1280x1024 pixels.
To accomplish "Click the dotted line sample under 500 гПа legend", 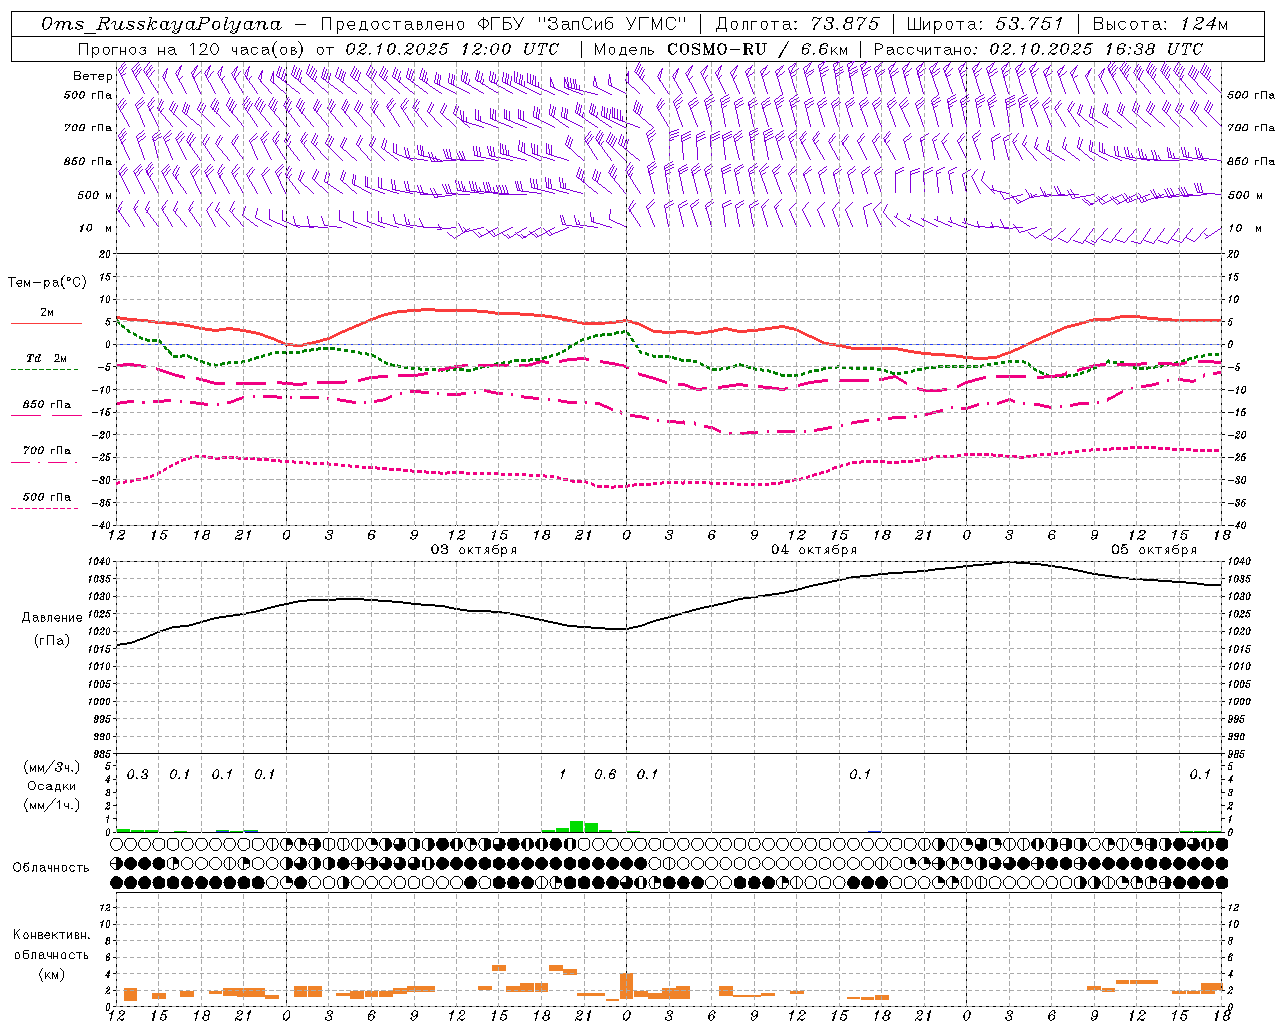I will [x=45, y=508].
